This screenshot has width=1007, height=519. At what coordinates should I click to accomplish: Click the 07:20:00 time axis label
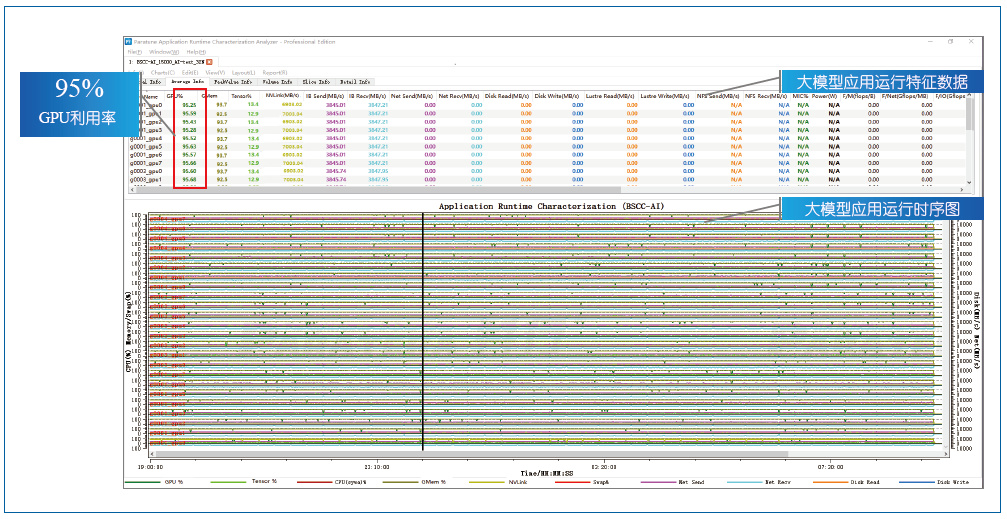[x=830, y=466]
